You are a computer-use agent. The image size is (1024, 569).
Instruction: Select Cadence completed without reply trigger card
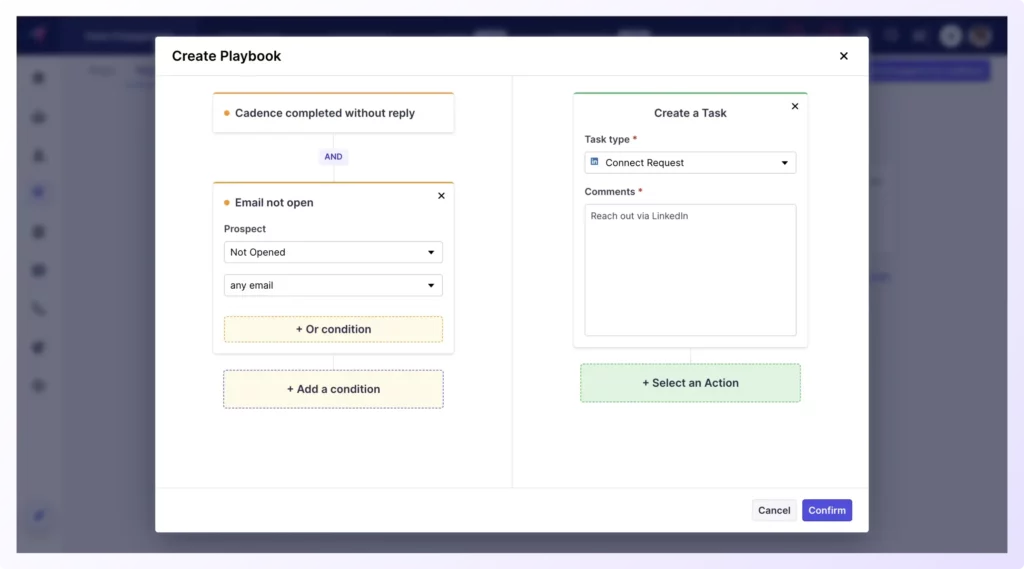tap(333, 113)
